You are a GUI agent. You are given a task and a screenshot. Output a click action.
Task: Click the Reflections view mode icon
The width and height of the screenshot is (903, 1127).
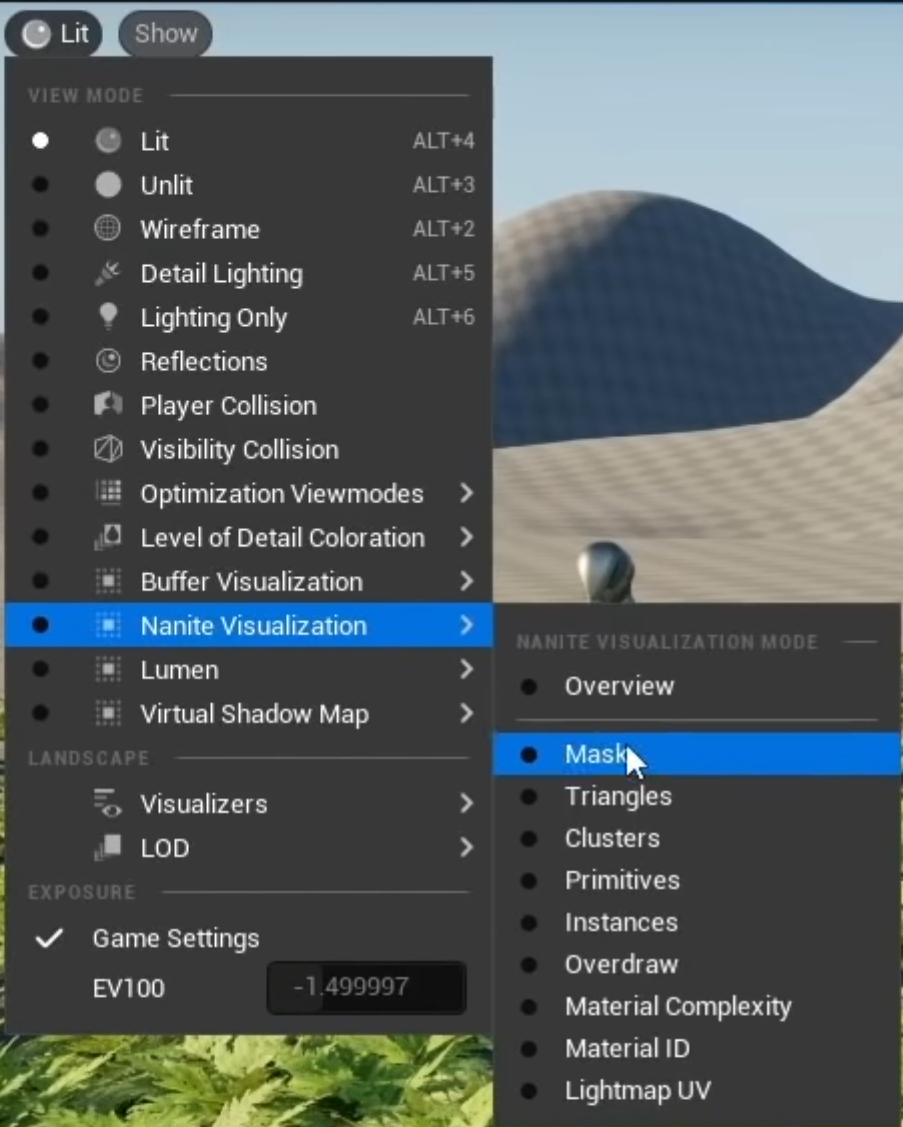[x=107, y=361]
